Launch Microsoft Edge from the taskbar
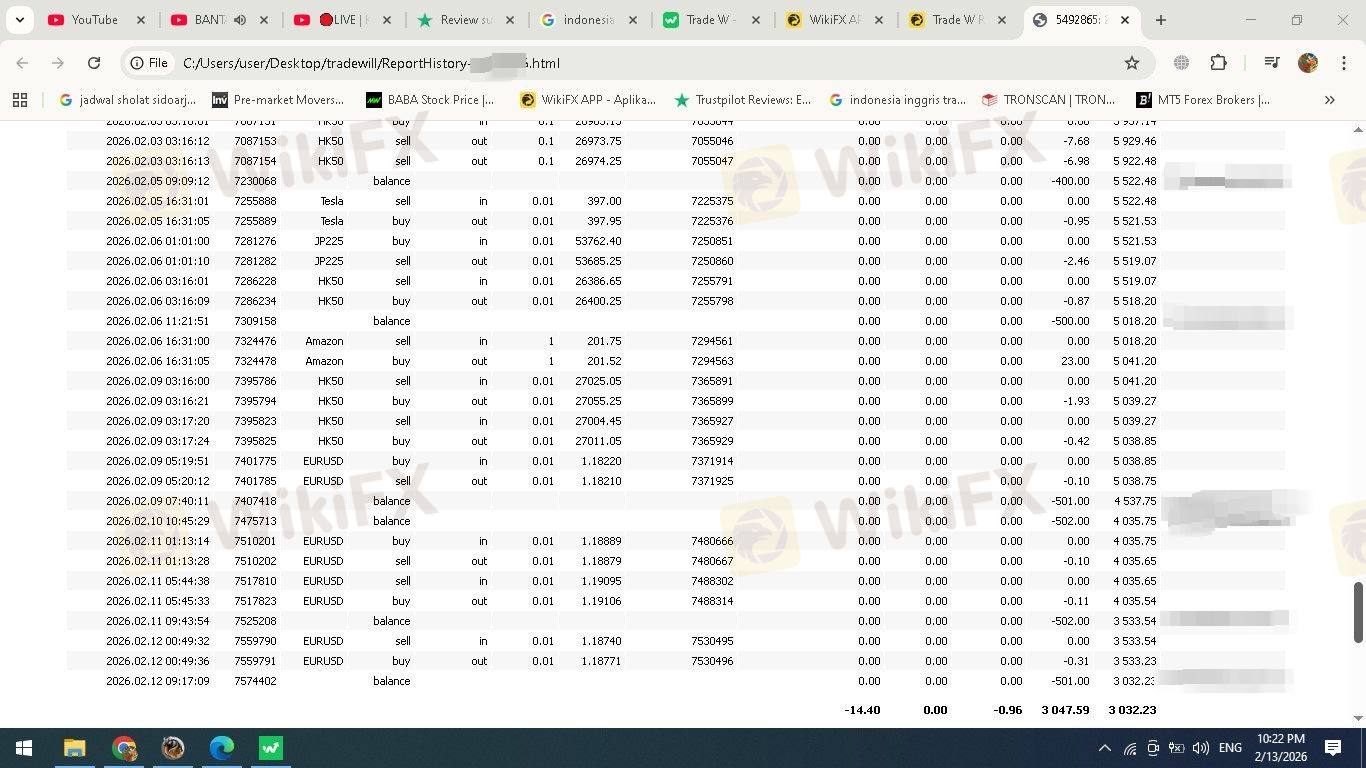1366x768 pixels. [x=221, y=748]
